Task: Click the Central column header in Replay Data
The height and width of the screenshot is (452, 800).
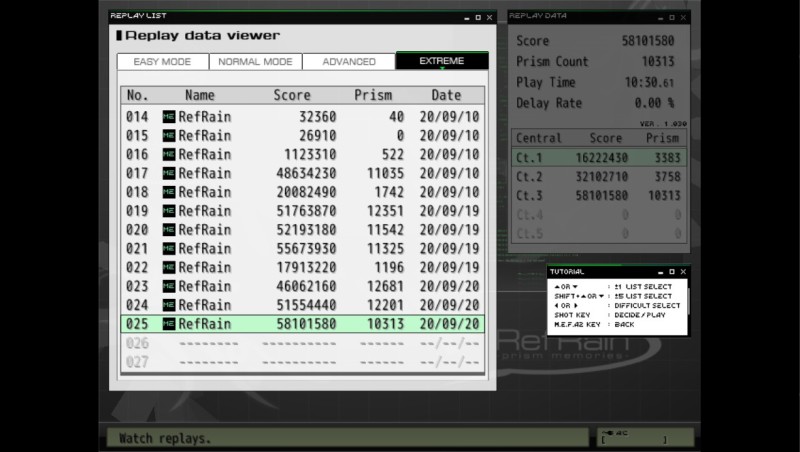Action: point(539,138)
